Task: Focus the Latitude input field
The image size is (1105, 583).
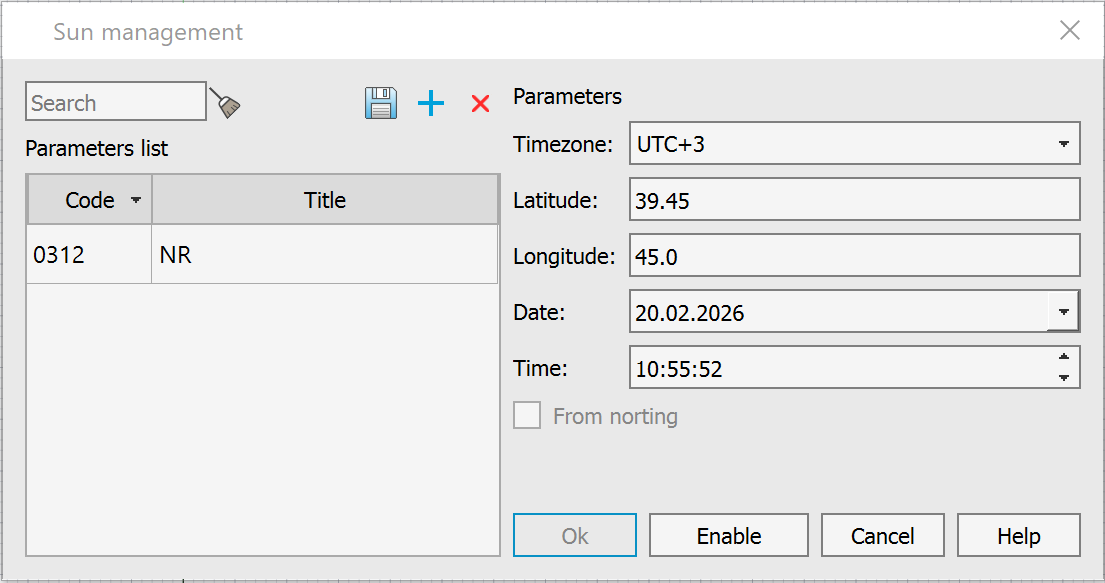Action: [x=855, y=200]
